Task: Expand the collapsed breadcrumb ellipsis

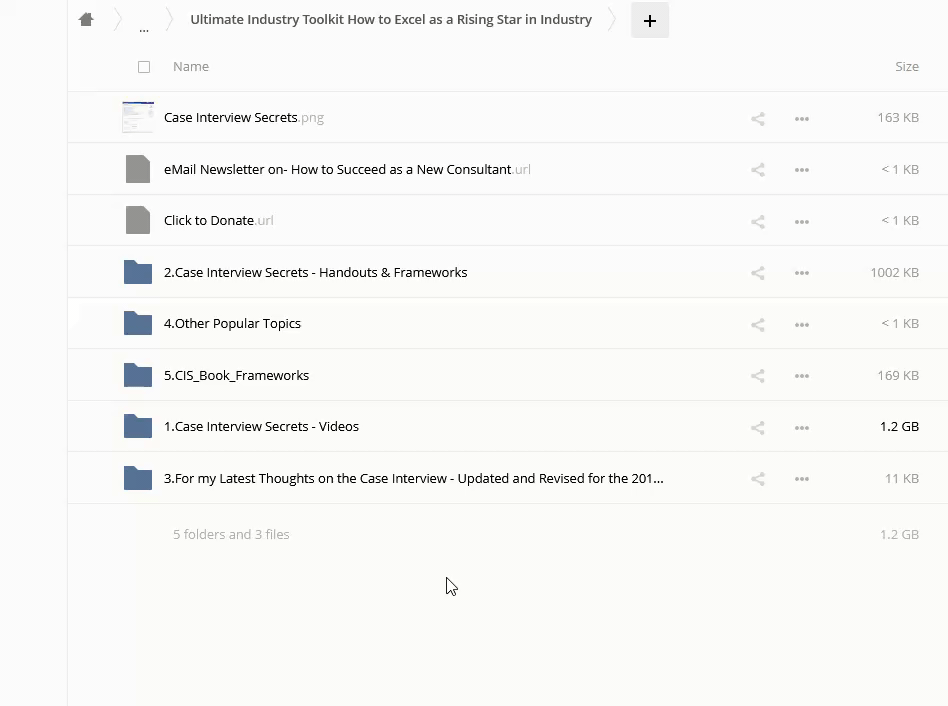Action: (x=144, y=24)
